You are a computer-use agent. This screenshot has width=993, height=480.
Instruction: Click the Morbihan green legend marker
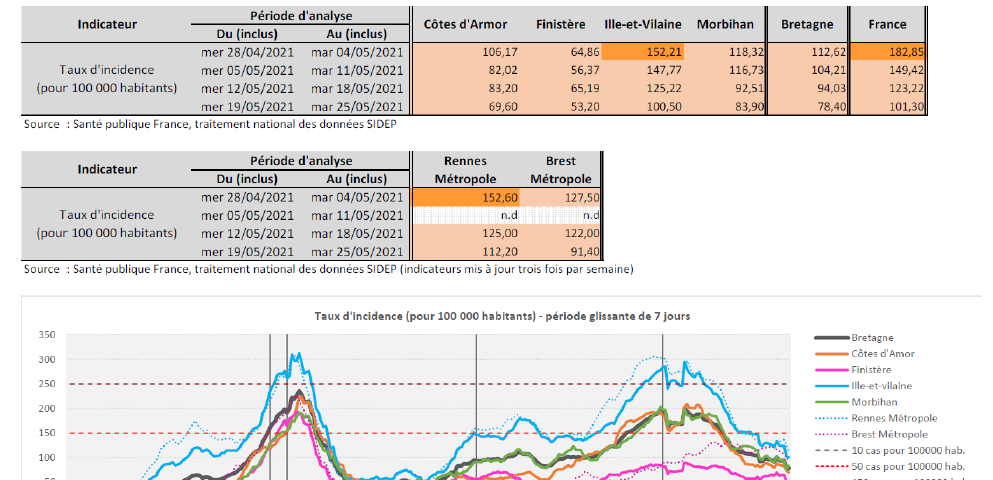[x=832, y=402]
